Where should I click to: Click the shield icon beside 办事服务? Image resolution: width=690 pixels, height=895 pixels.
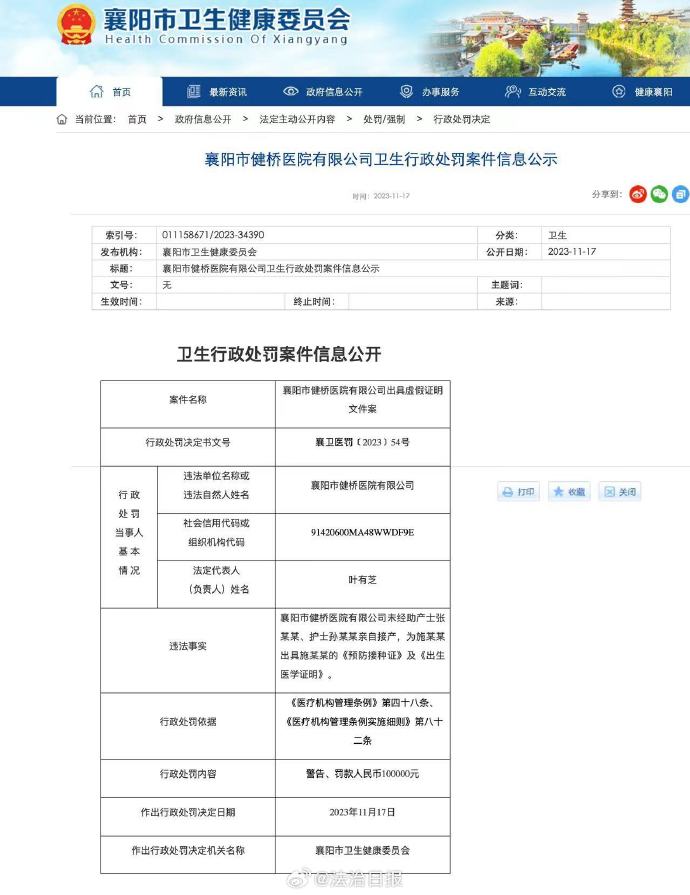click(406, 92)
